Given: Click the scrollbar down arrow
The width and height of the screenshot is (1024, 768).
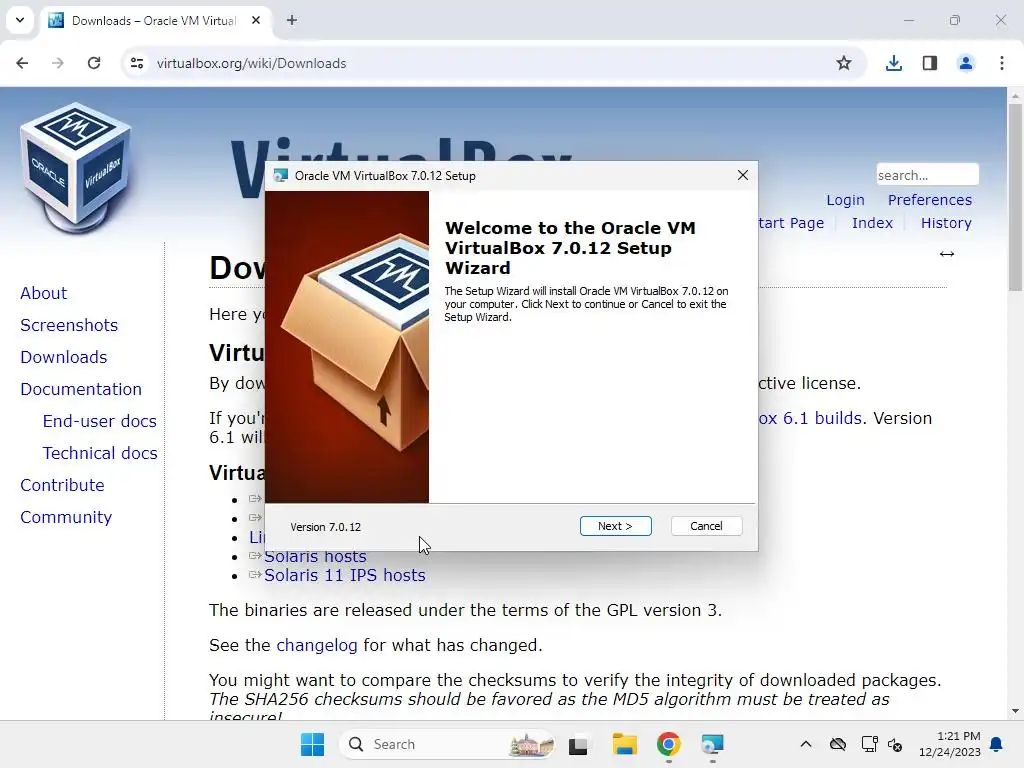Looking at the screenshot, I should coord(1015,711).
